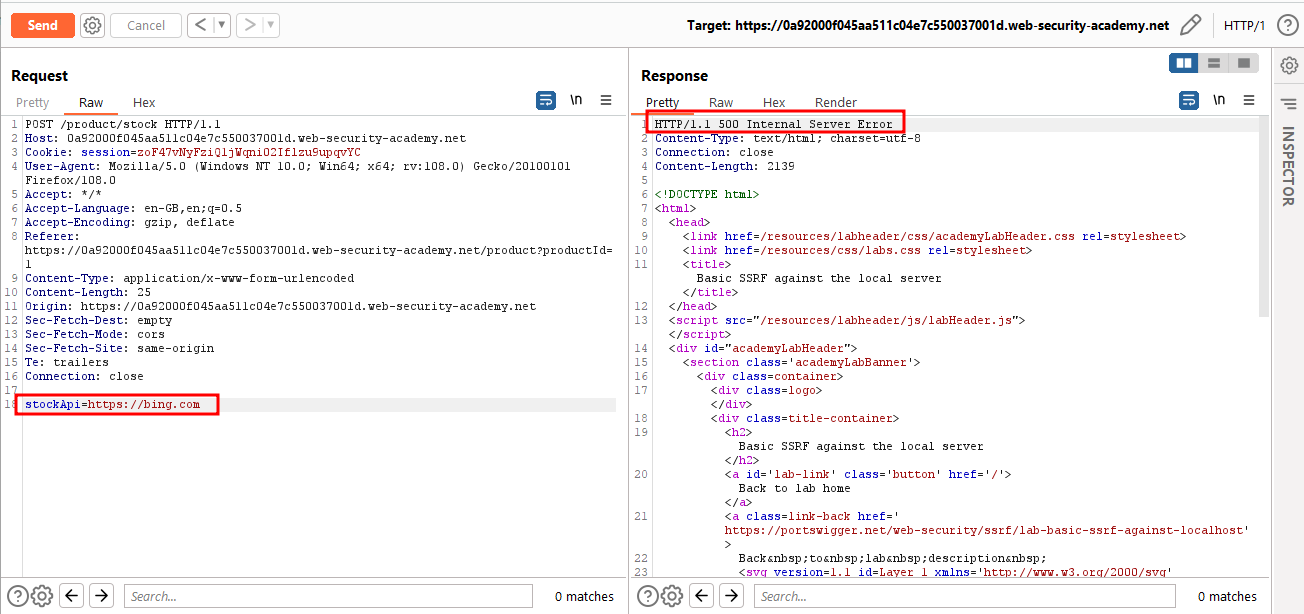Select side-by-side layout view
The width and height of the screenshot is (1304, 614).
[1184, 63]
